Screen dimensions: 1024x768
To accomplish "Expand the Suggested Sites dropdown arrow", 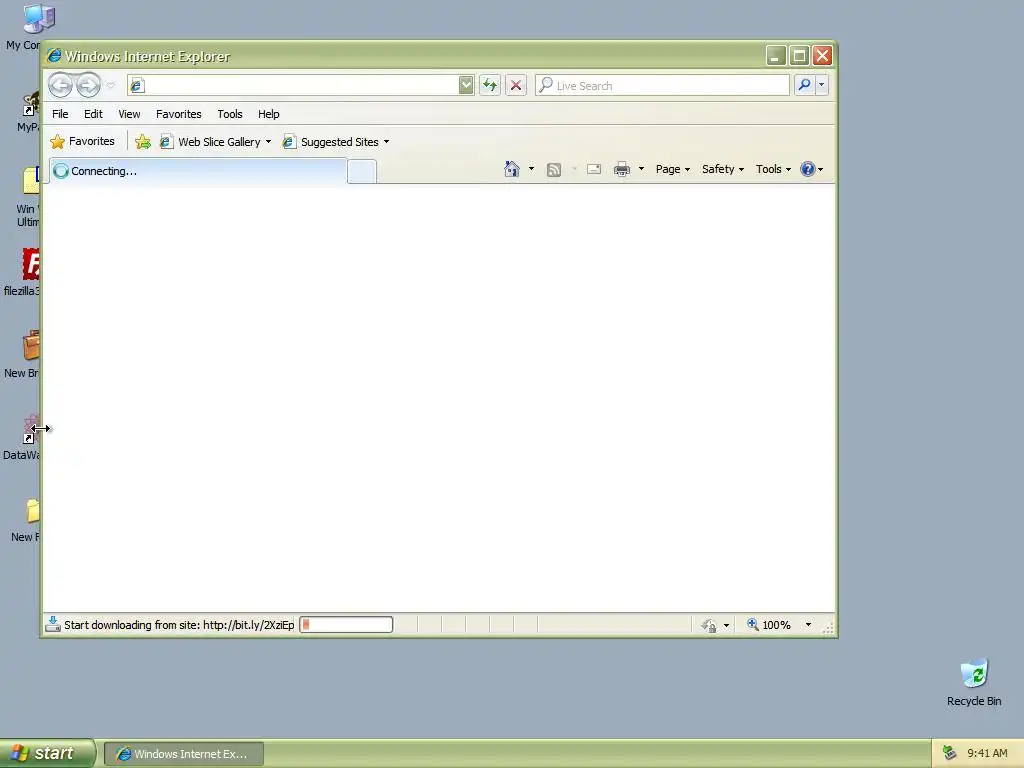I will [x=387, y=142].
